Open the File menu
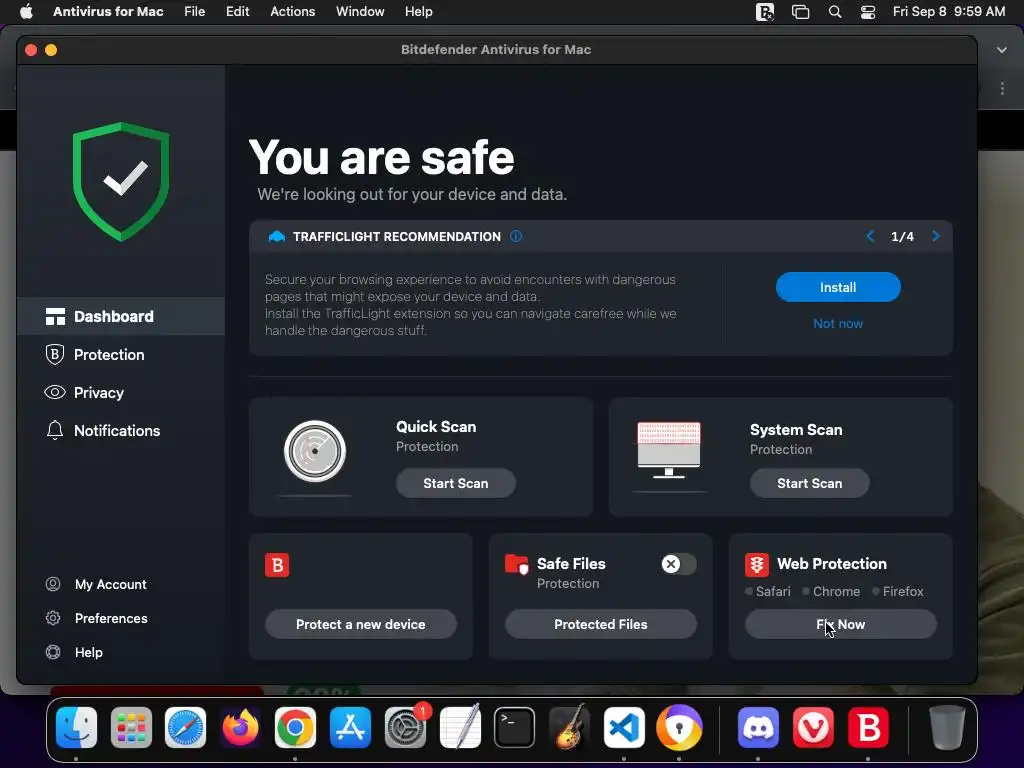Image resolution: width=1024 pixels, height=768 pixels. tap(195, 12)
